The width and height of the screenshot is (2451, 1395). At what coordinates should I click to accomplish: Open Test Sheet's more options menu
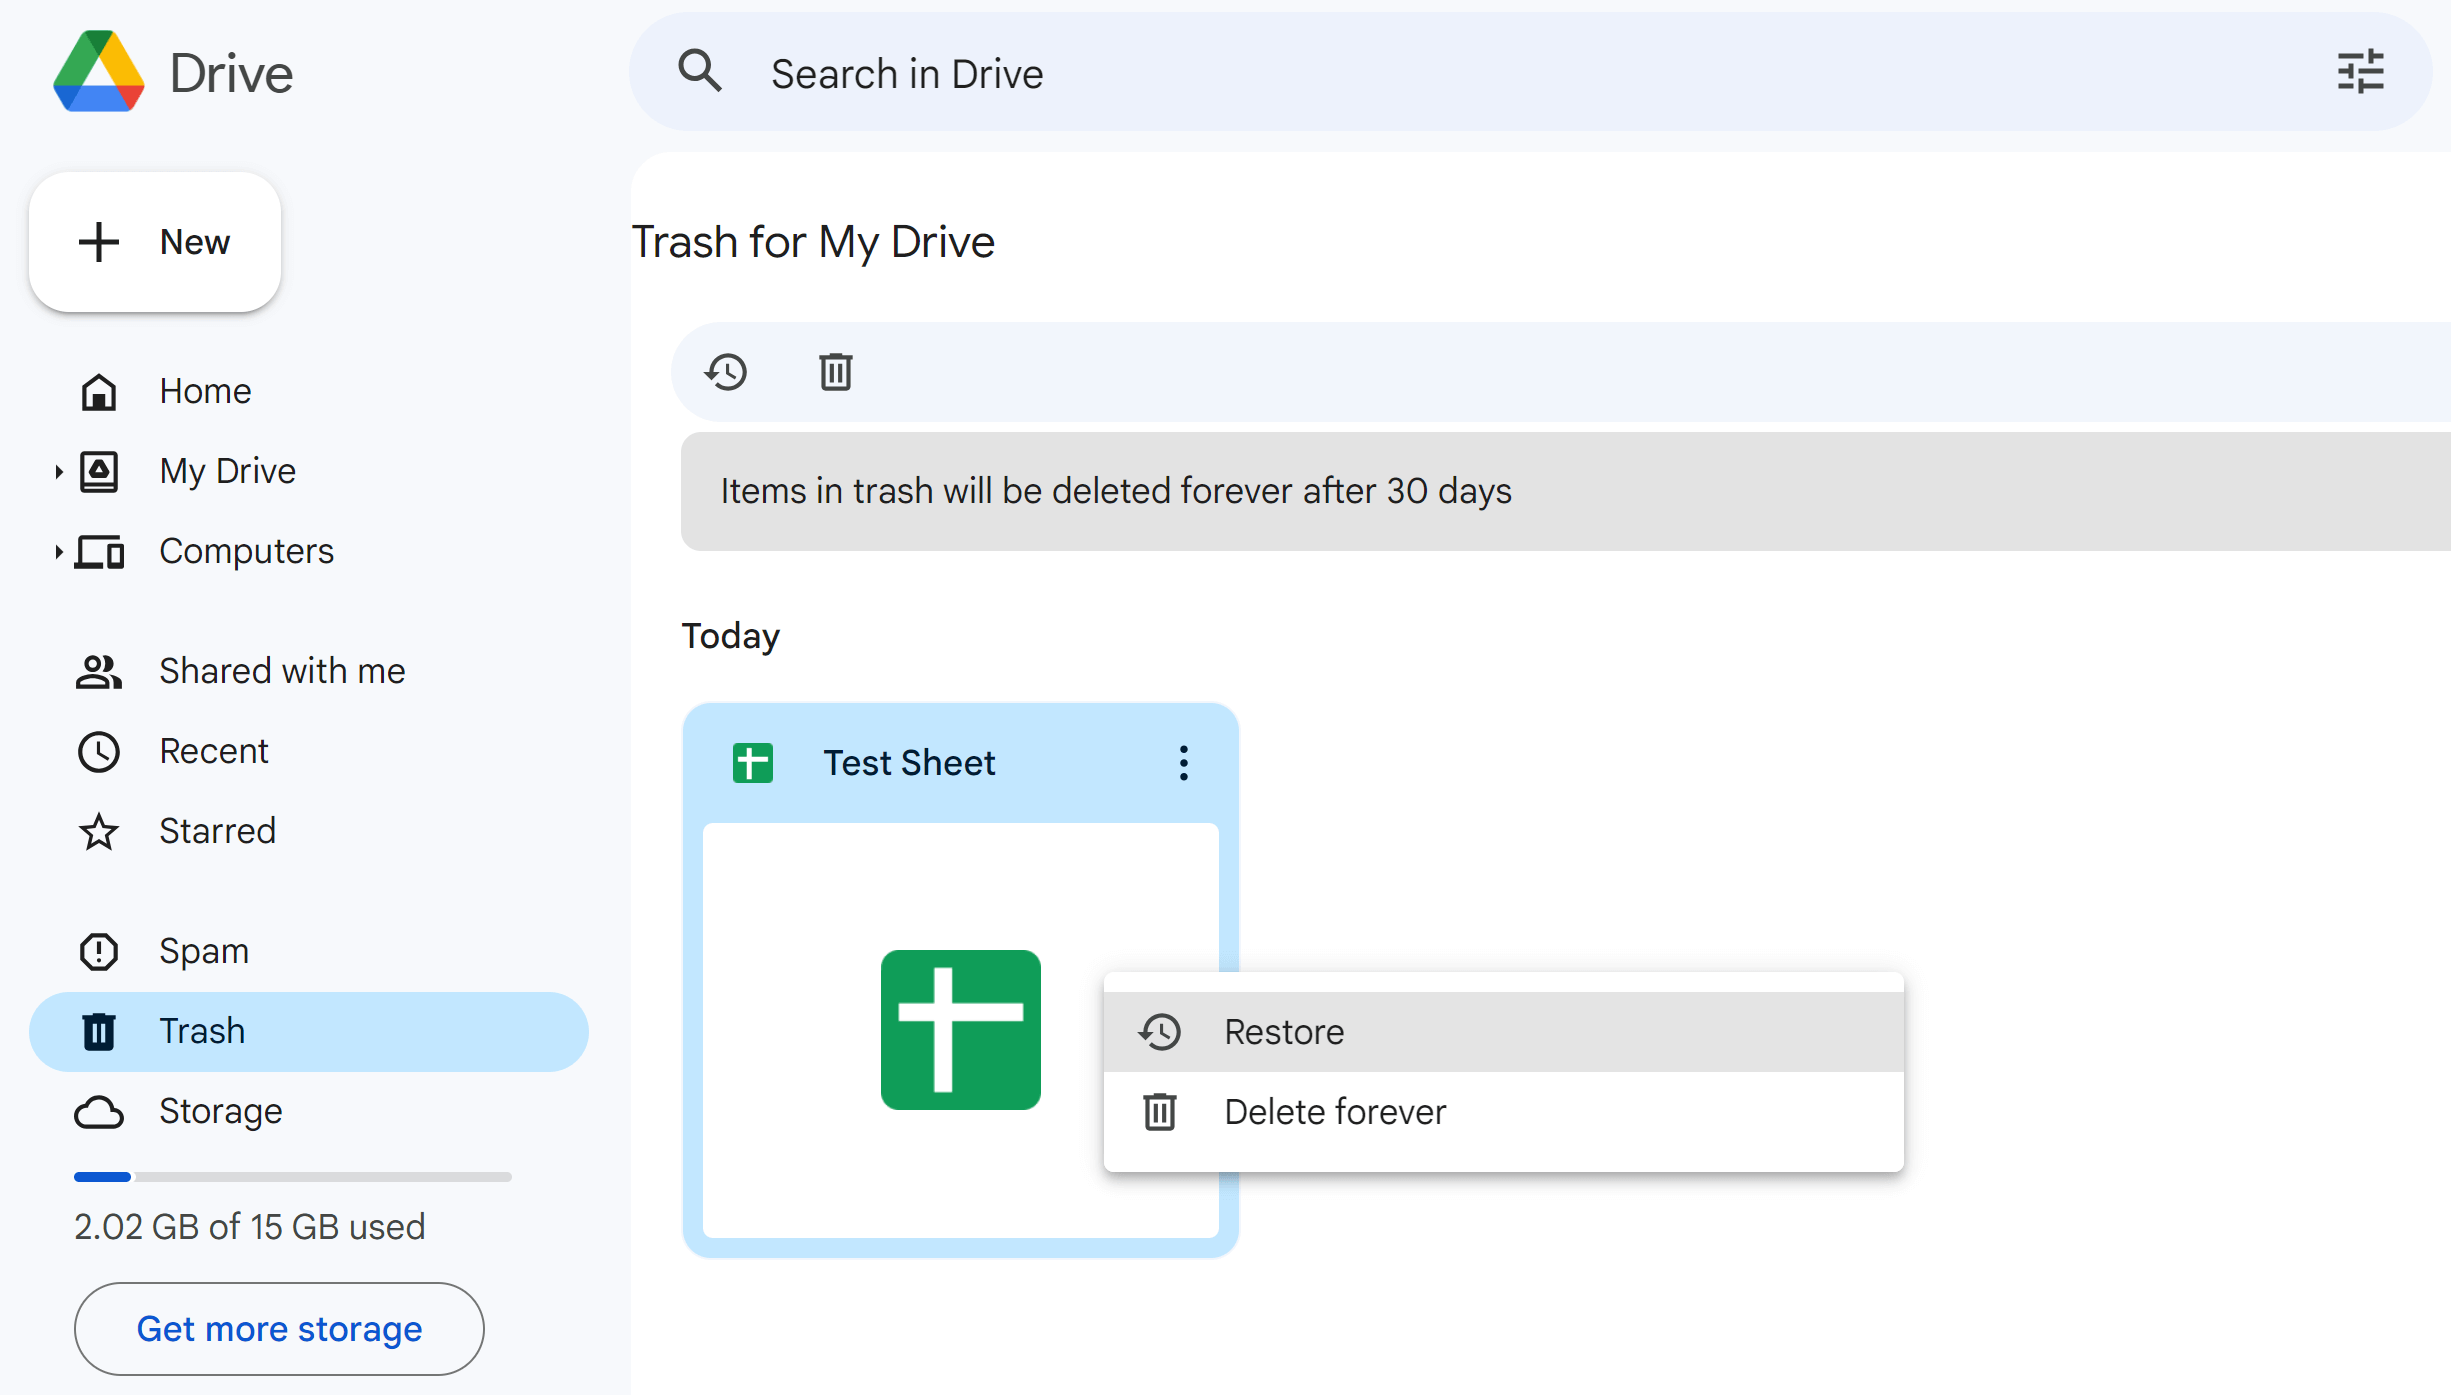1183,763
